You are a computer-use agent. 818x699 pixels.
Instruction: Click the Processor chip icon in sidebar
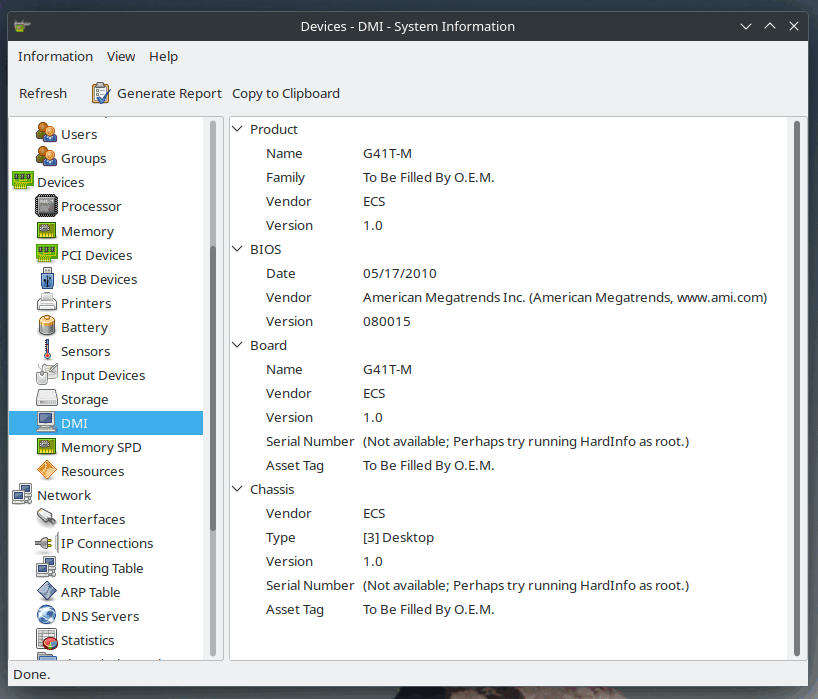point(46,206)
